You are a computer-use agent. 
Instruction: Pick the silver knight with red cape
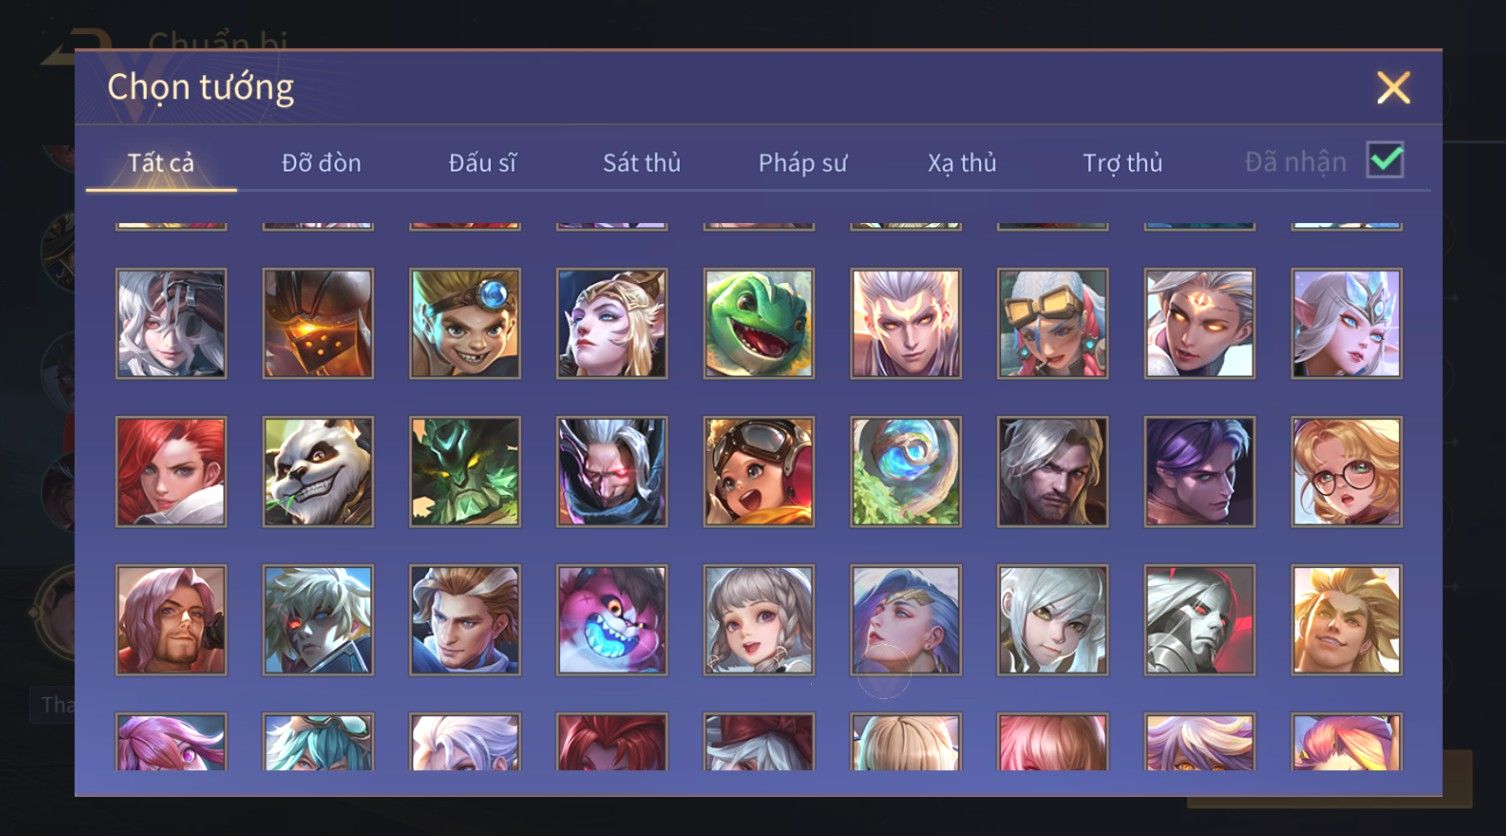click(x=1200, y=619)
